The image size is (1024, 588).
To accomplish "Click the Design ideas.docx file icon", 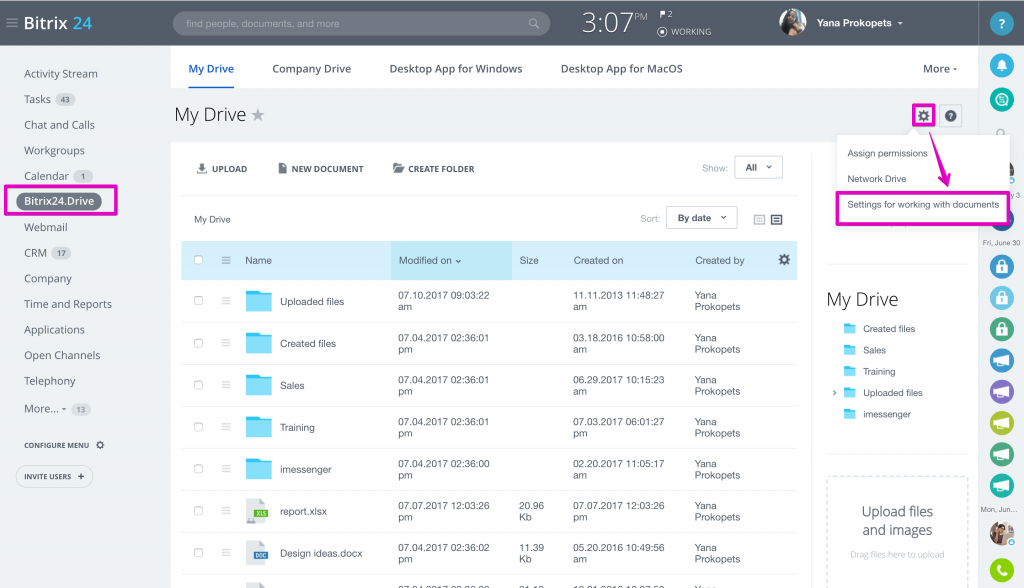I will [x=257, y=553].
